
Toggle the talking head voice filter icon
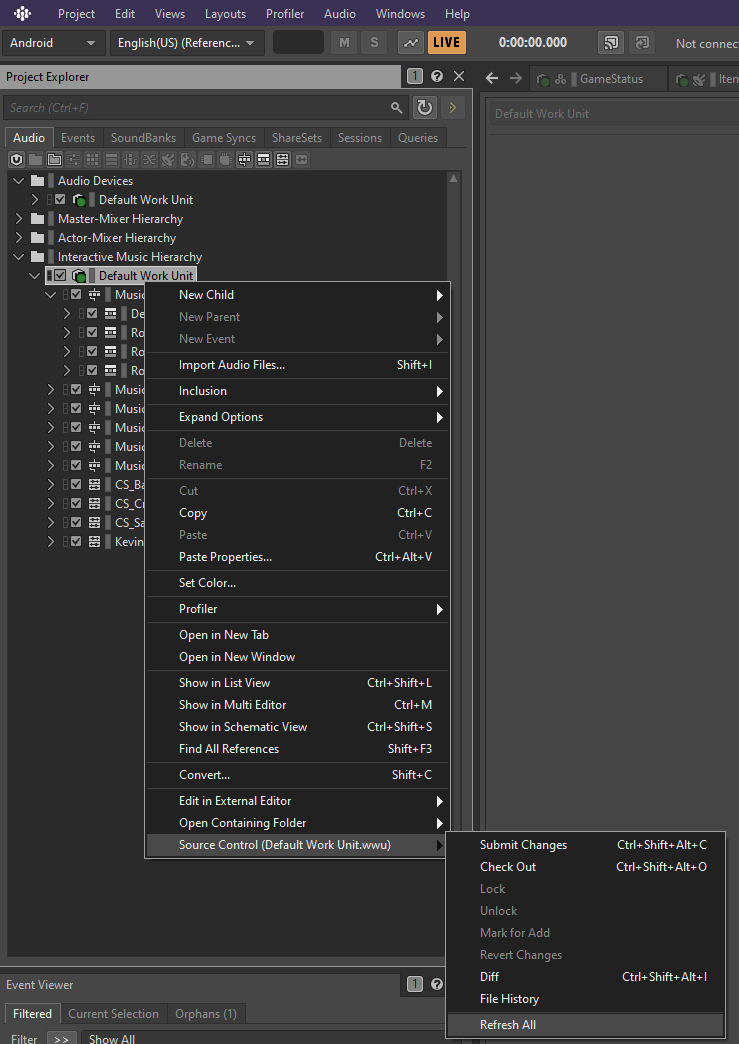click(x=188, y=160)
